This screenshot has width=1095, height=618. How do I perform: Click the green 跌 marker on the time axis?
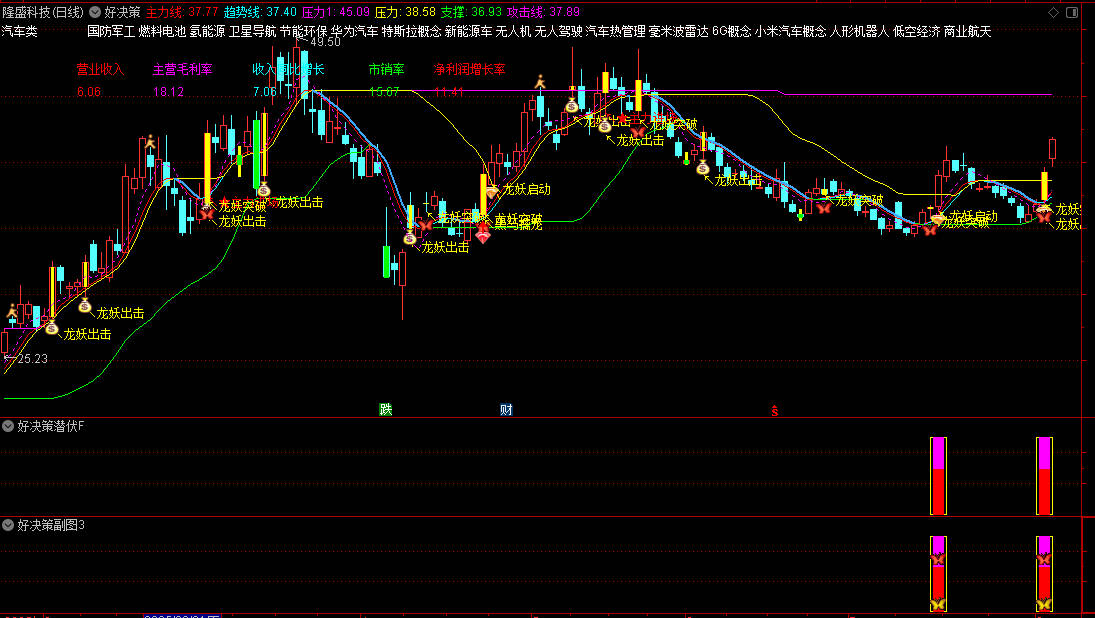tap(385, 410)
